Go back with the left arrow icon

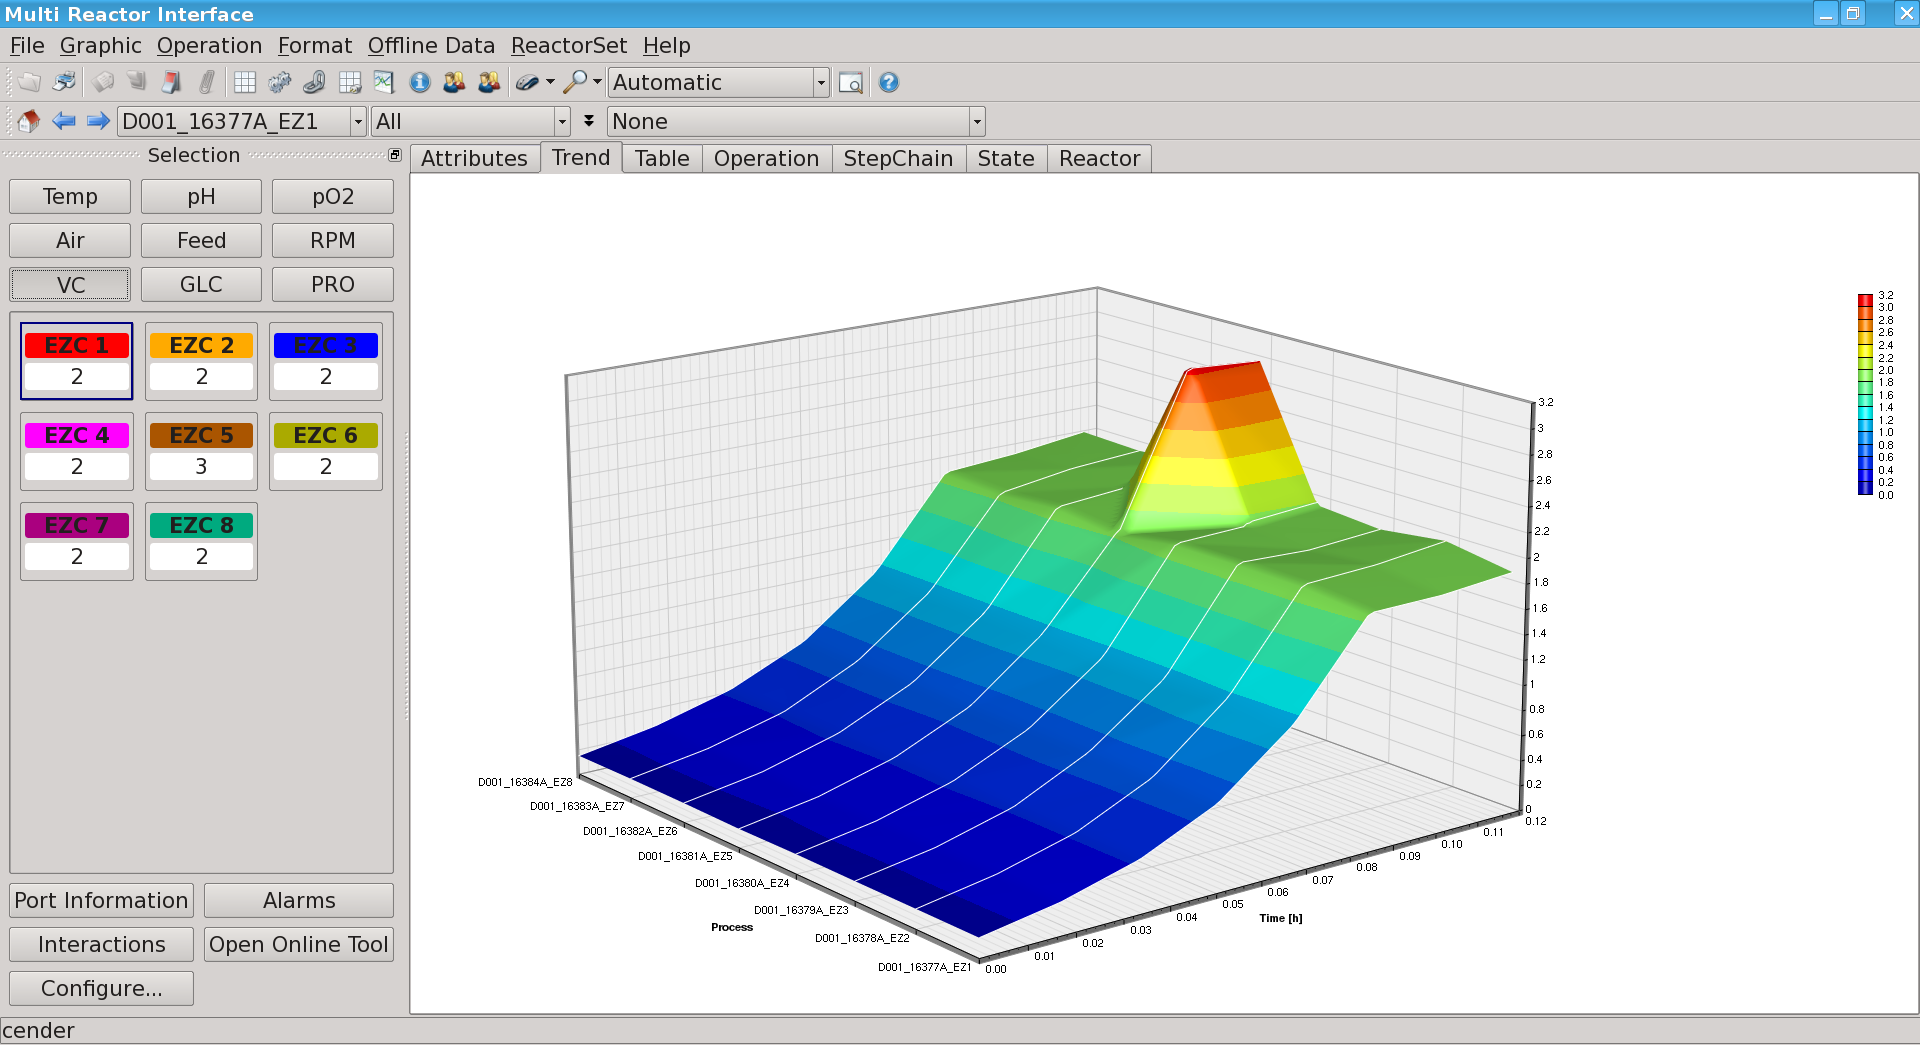click(x=64, y=121)
